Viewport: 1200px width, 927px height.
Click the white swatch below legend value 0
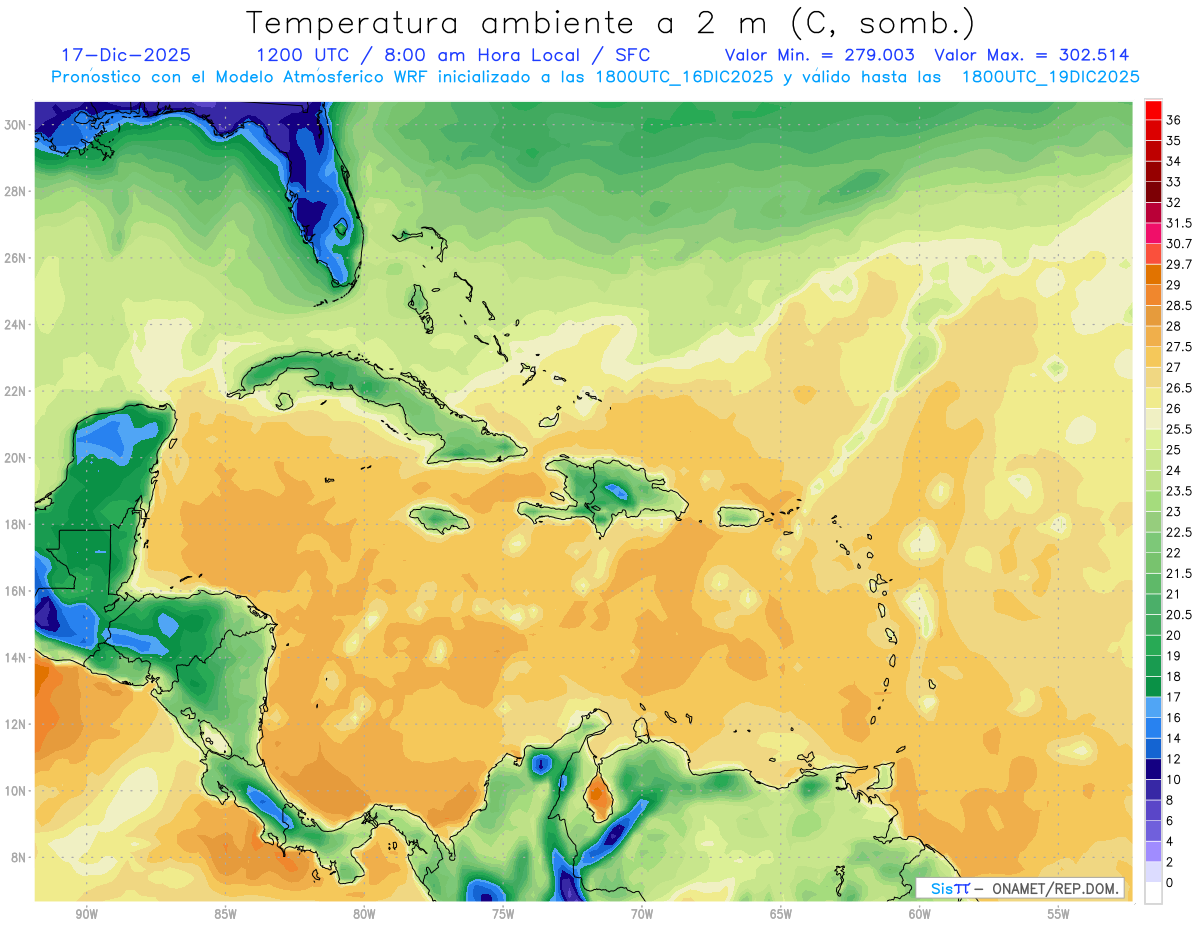pyautogui.click(x=1153, y=893)
